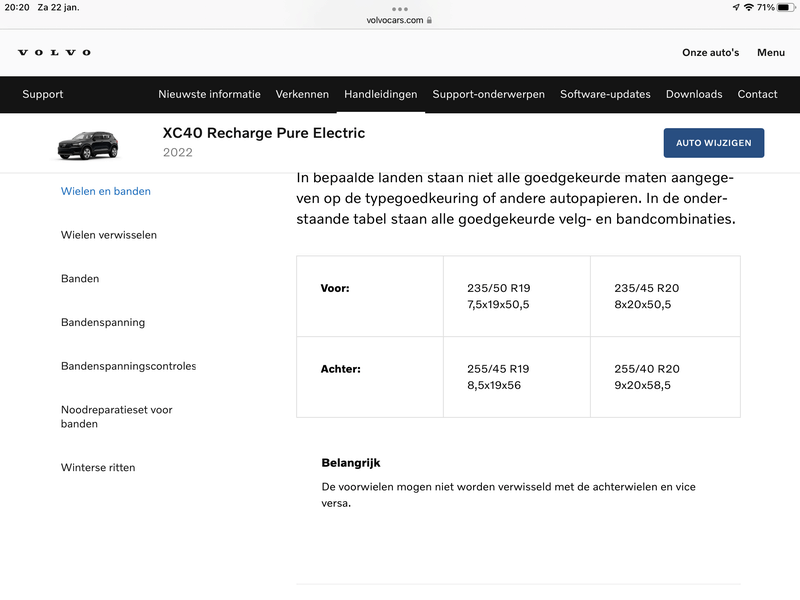This screenshot has height=600, width=800.
Task: Tap the location arrow status icon
Action: tap(736, 7)
